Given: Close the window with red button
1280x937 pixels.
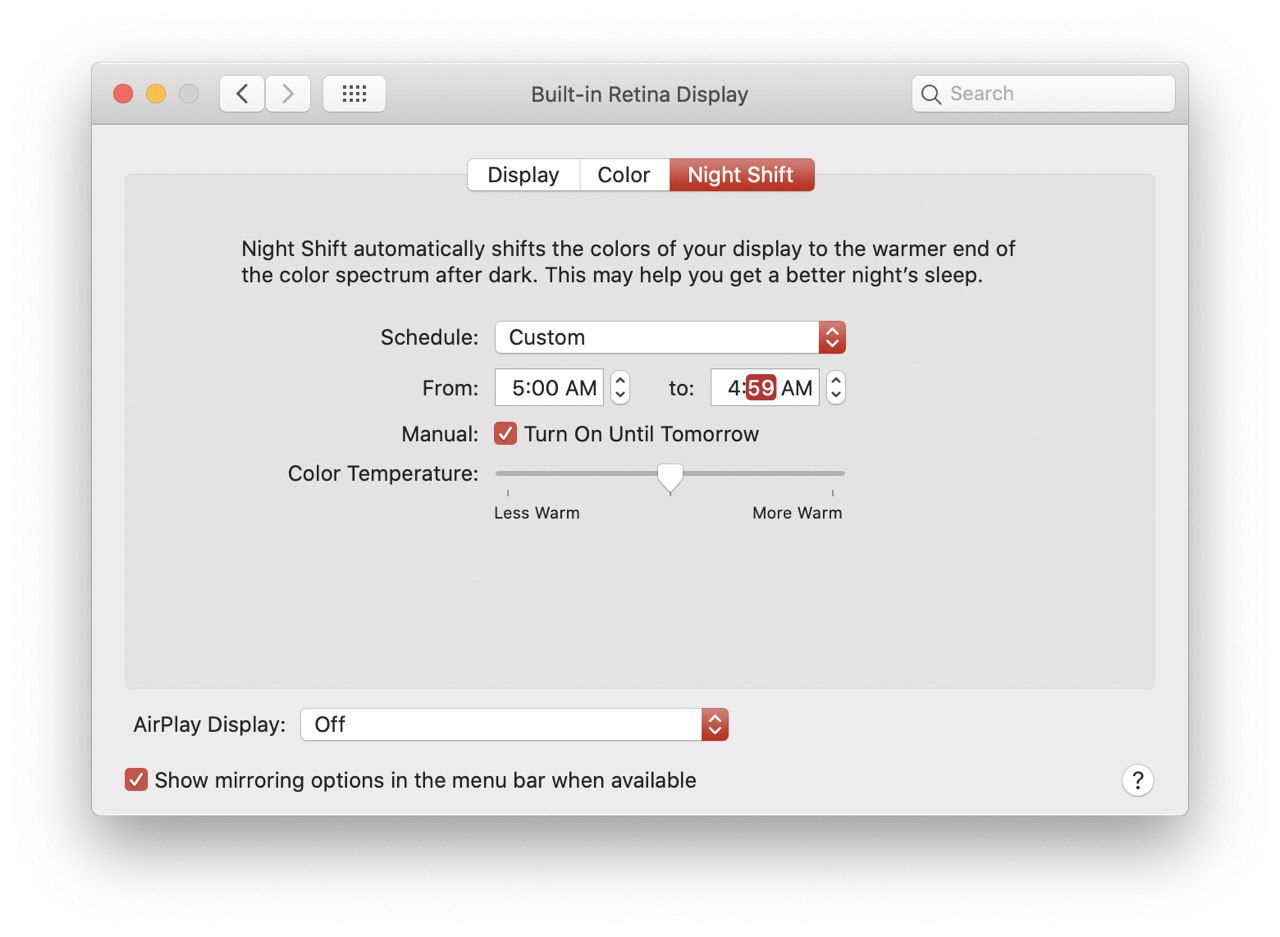Looking at the screenshot, I should pyautogui.click(x=123, y=94).
